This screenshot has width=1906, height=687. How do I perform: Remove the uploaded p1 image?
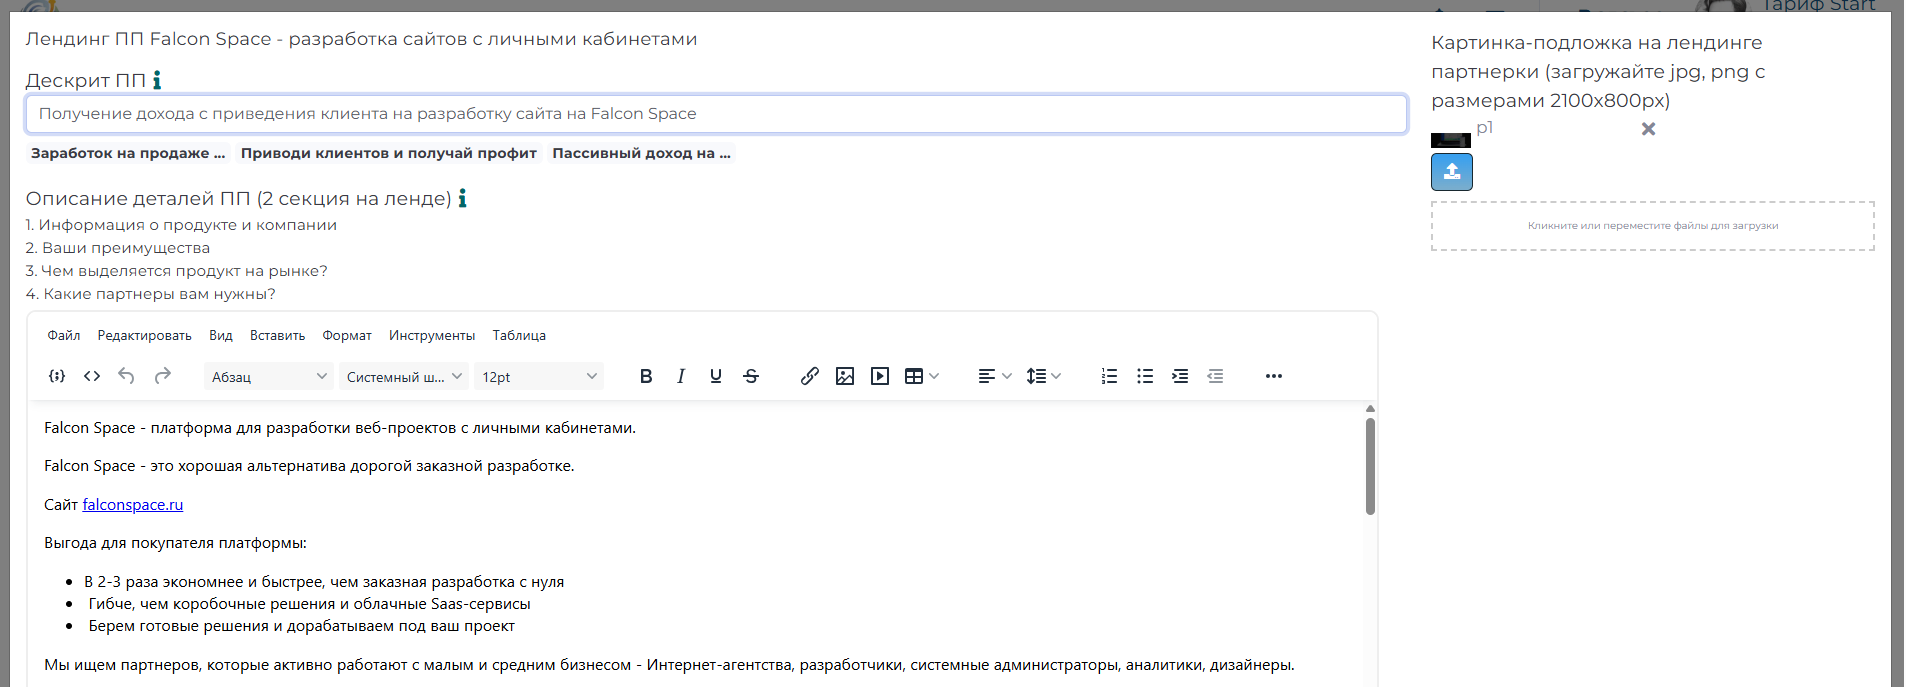1648,129
